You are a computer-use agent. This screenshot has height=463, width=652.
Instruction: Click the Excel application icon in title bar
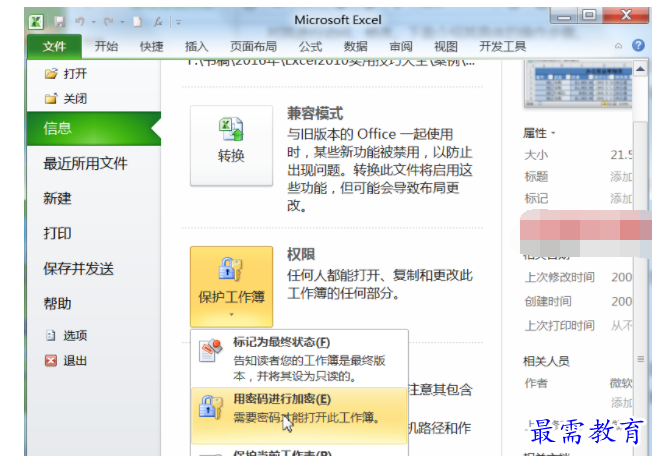(36, 22)
